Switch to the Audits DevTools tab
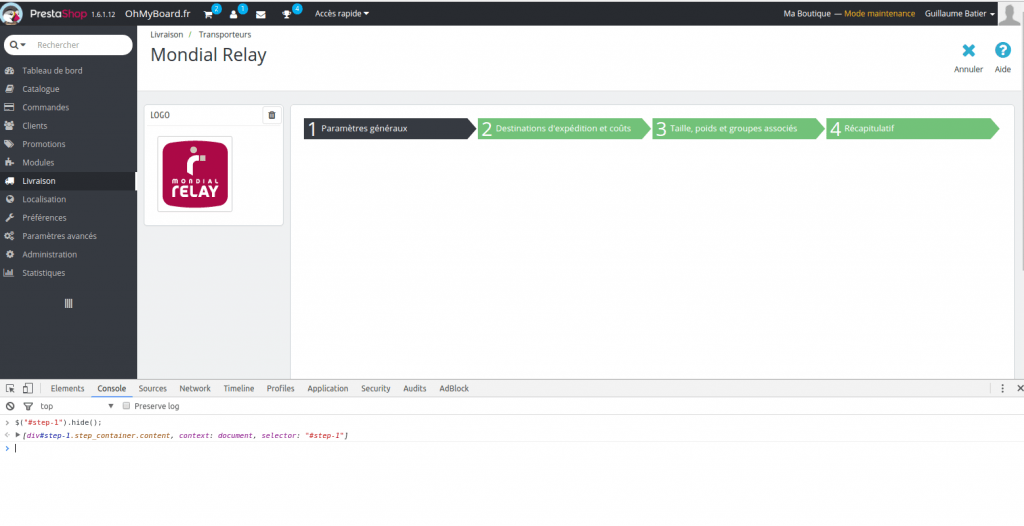This screenshot has height=526, width=1024. (x=415, y=388)
